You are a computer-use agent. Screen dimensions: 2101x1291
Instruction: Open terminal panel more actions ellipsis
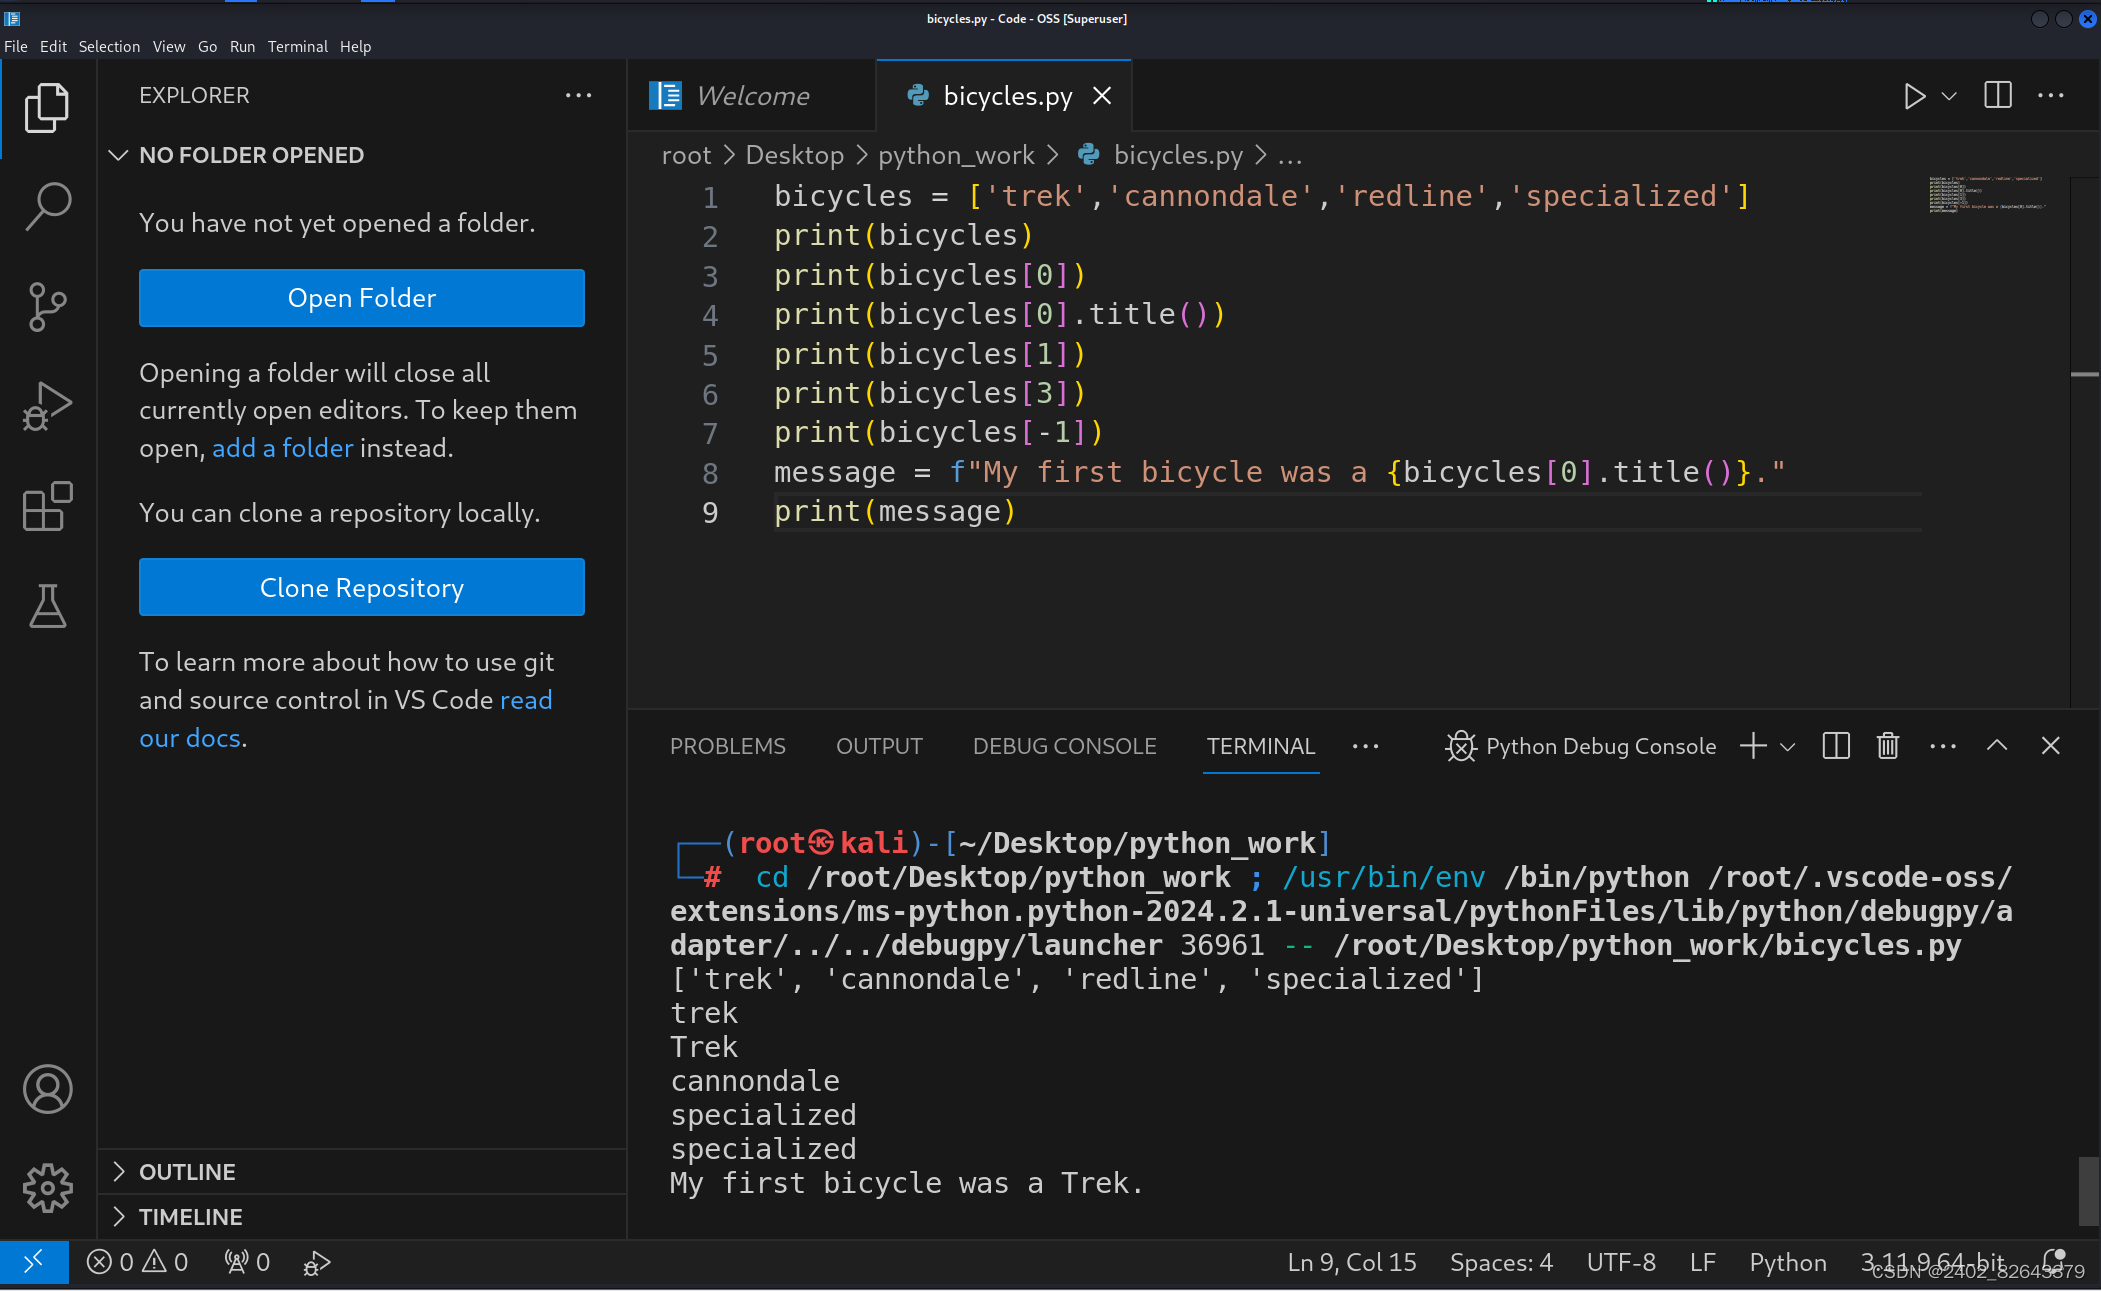coord(1942,746)
